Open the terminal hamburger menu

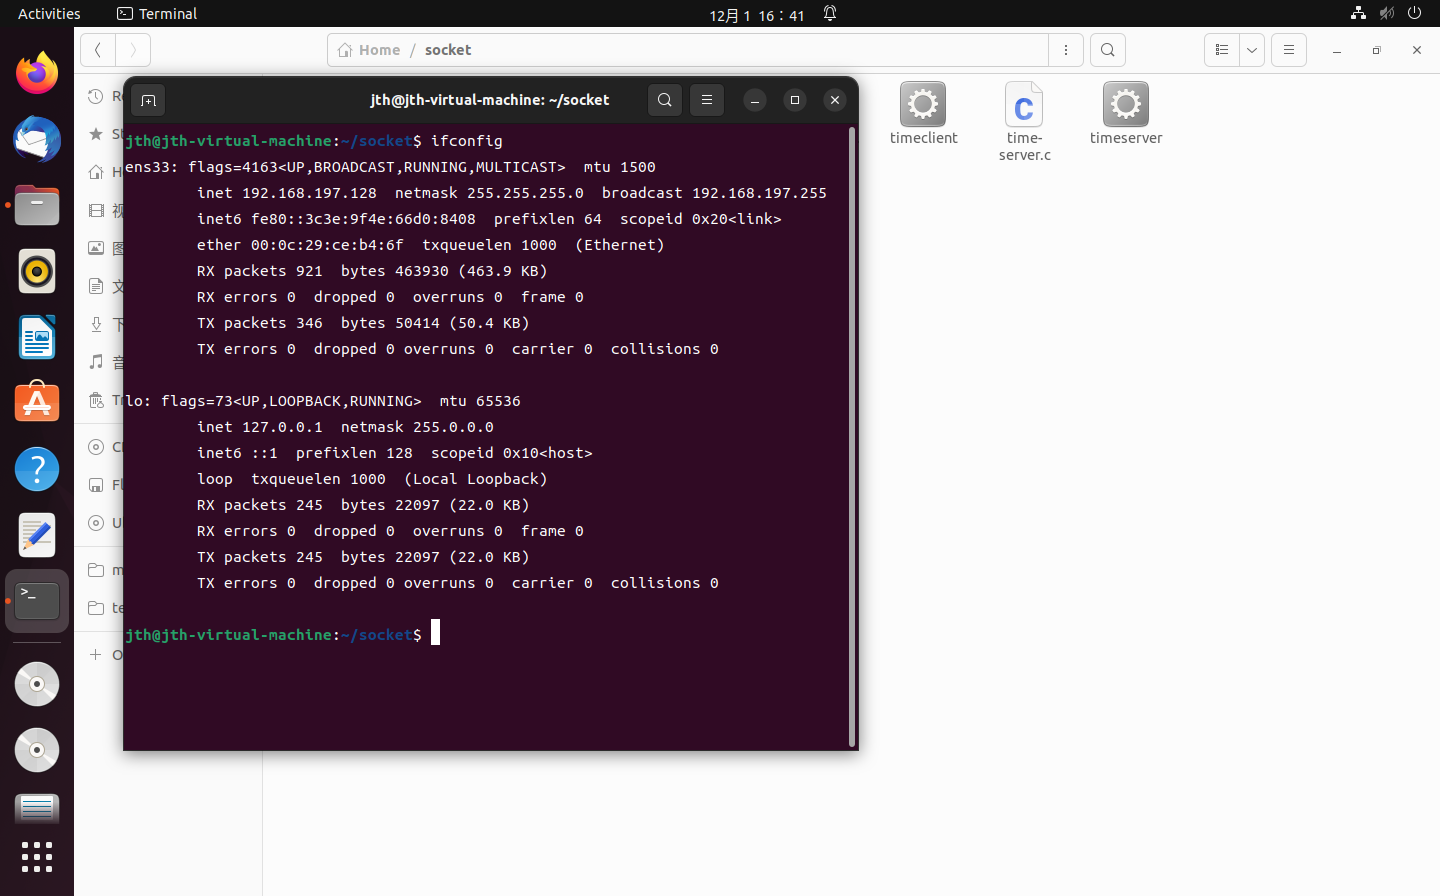(x=707, y=100)
